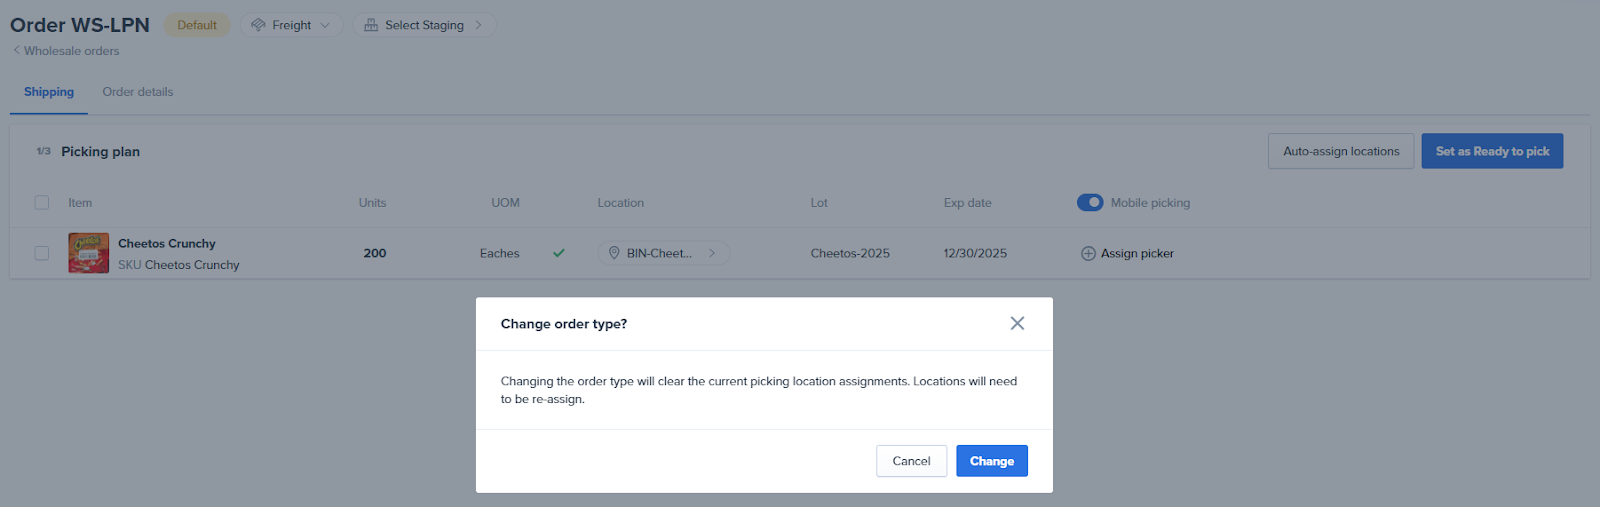
Task: Open the Shipping tab
Action: coord(49,92)
